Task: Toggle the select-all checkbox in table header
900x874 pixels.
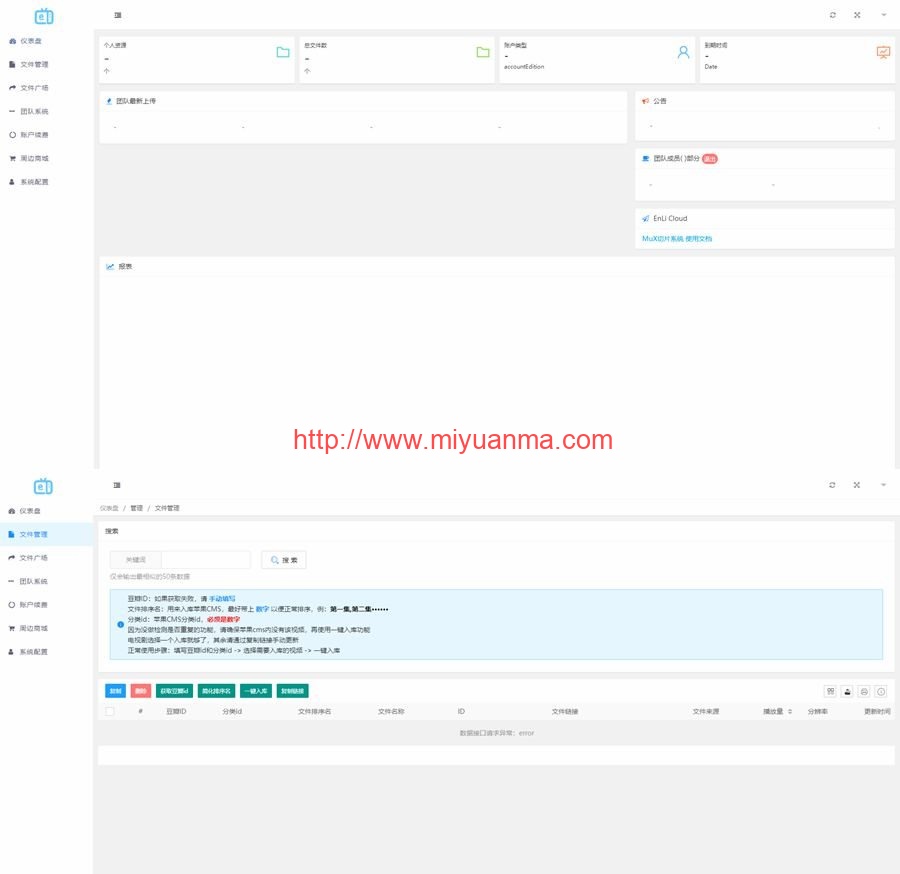Action: (x=110, y=712)
